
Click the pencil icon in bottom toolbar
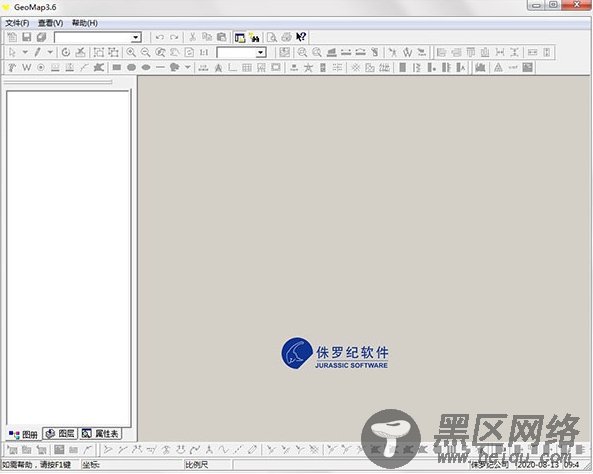coord(253,450)
